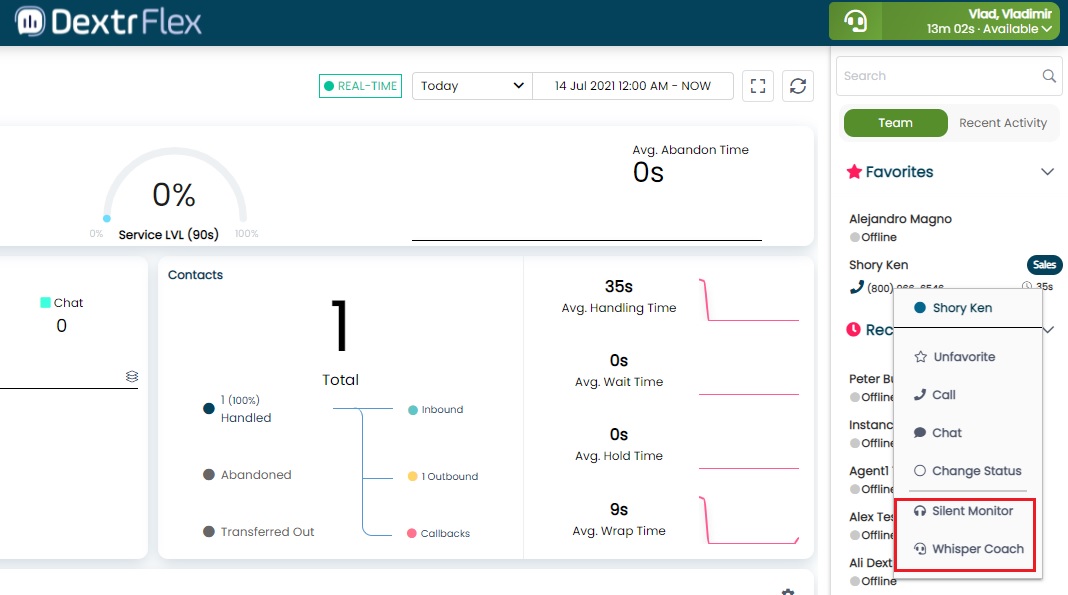This screenshot has width=1068, height=595.
Task: Click the Avg. Hold Time value
Action: point(618,435)
